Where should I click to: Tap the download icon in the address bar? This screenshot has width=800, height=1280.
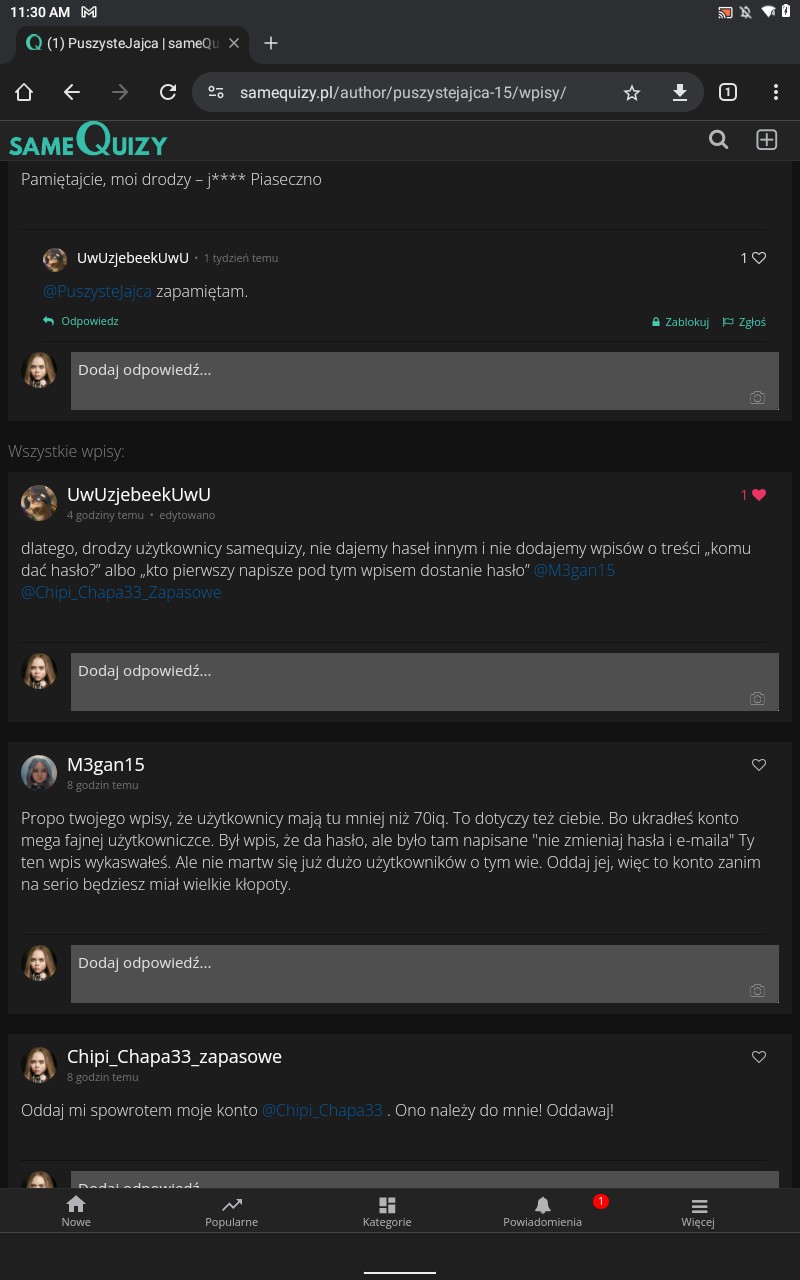(x=680, y=93)
